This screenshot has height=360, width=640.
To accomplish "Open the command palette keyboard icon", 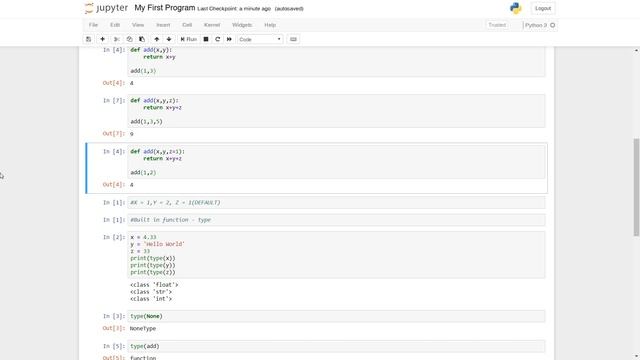I will tap(293, 39).
